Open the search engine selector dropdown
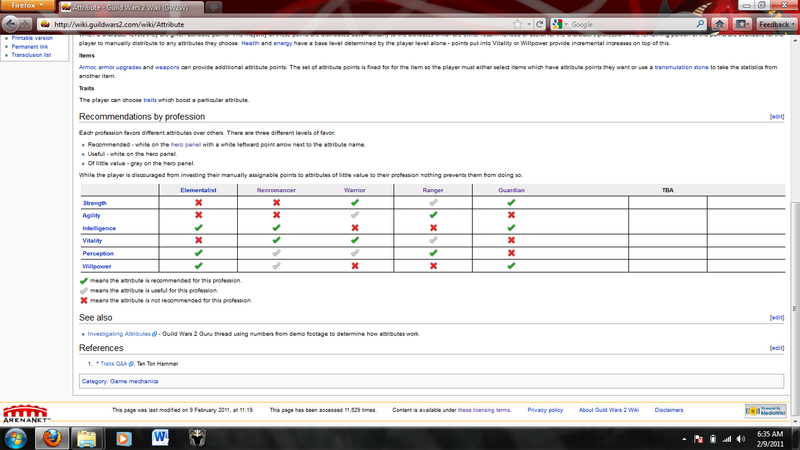Viewport: 800px width, 450px height. tap(560, 24)
